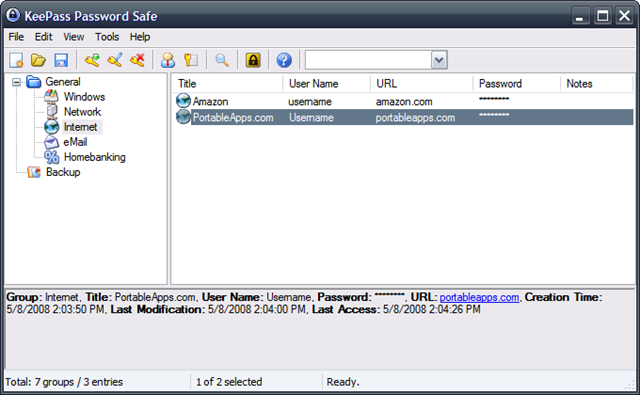Click the masked password in the Amazon row

(x=494, y=99)
